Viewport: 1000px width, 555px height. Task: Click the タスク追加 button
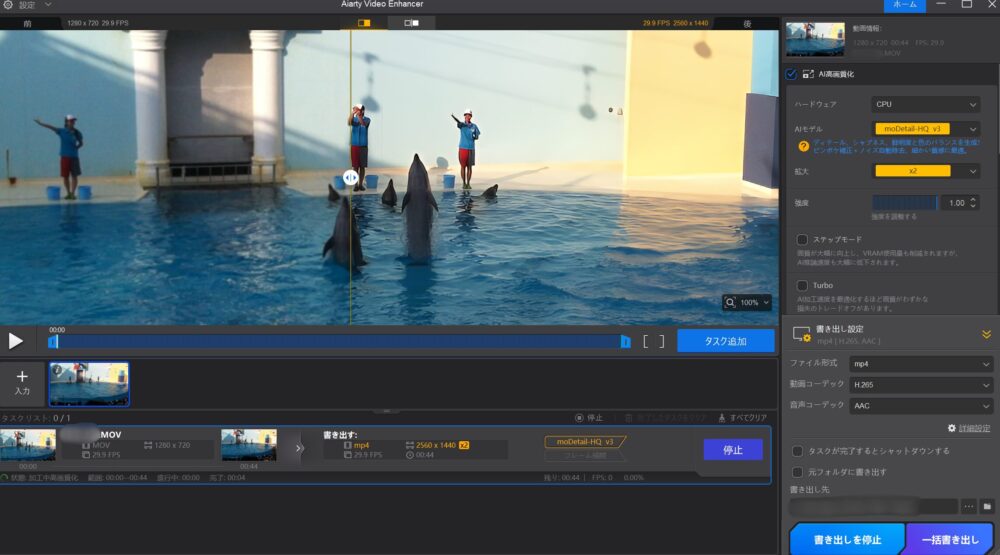(x=725, y=341)
